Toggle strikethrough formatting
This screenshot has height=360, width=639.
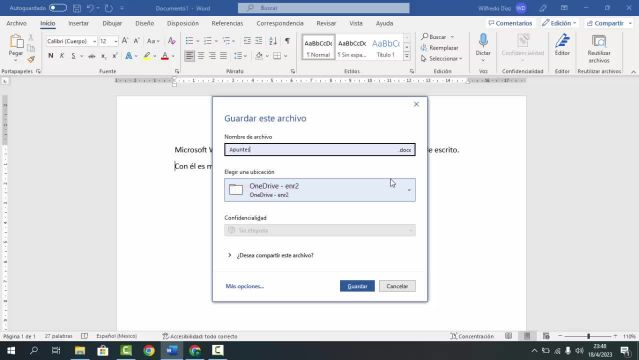pyautogui.click(x=92, y=56)
